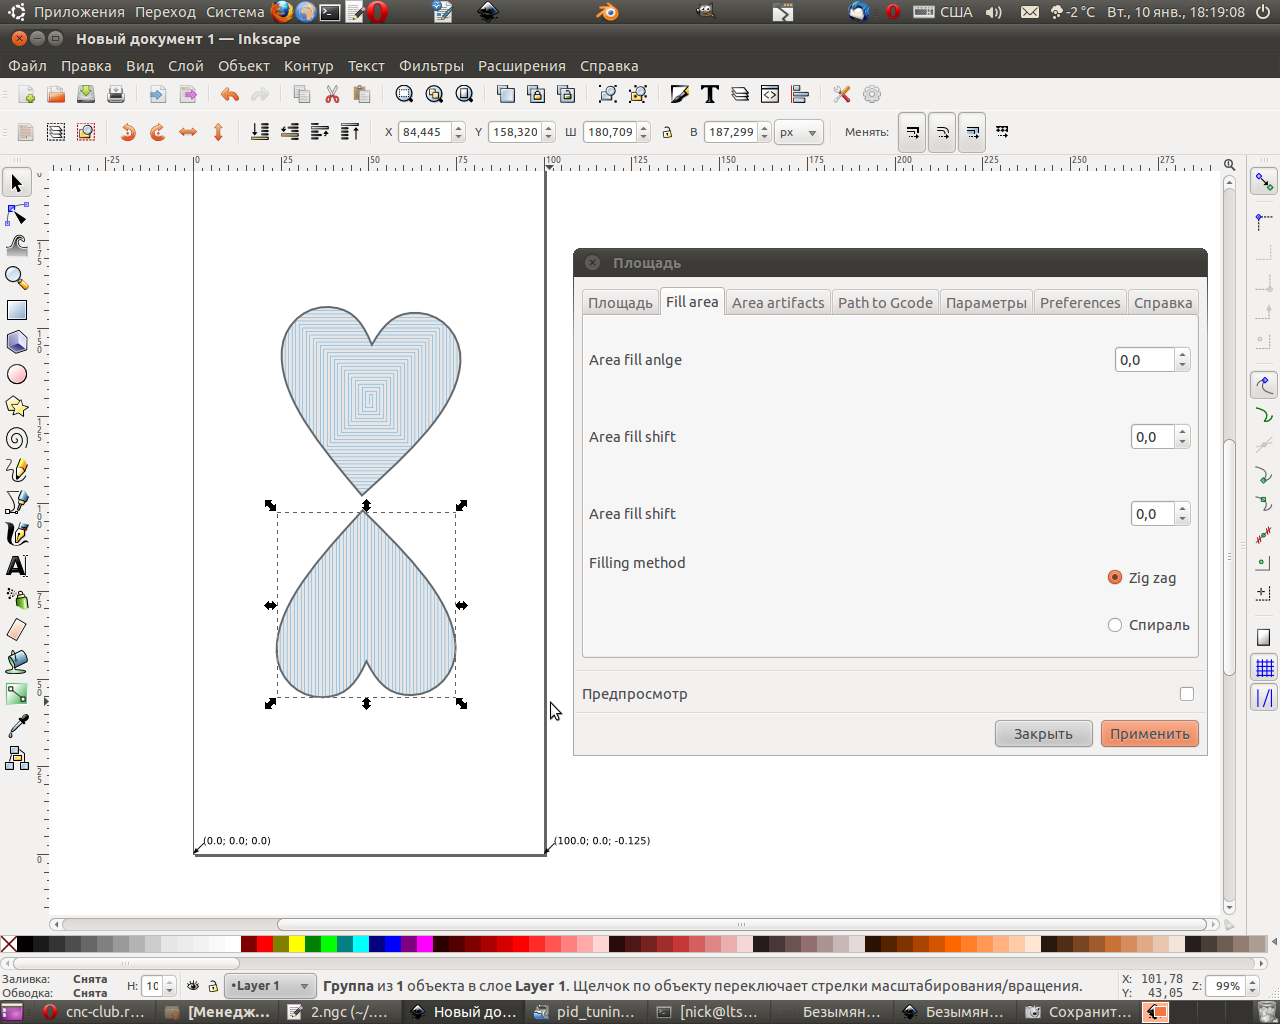Flip selection horizontally
Screen dimensions: 1280x1024
188,132
